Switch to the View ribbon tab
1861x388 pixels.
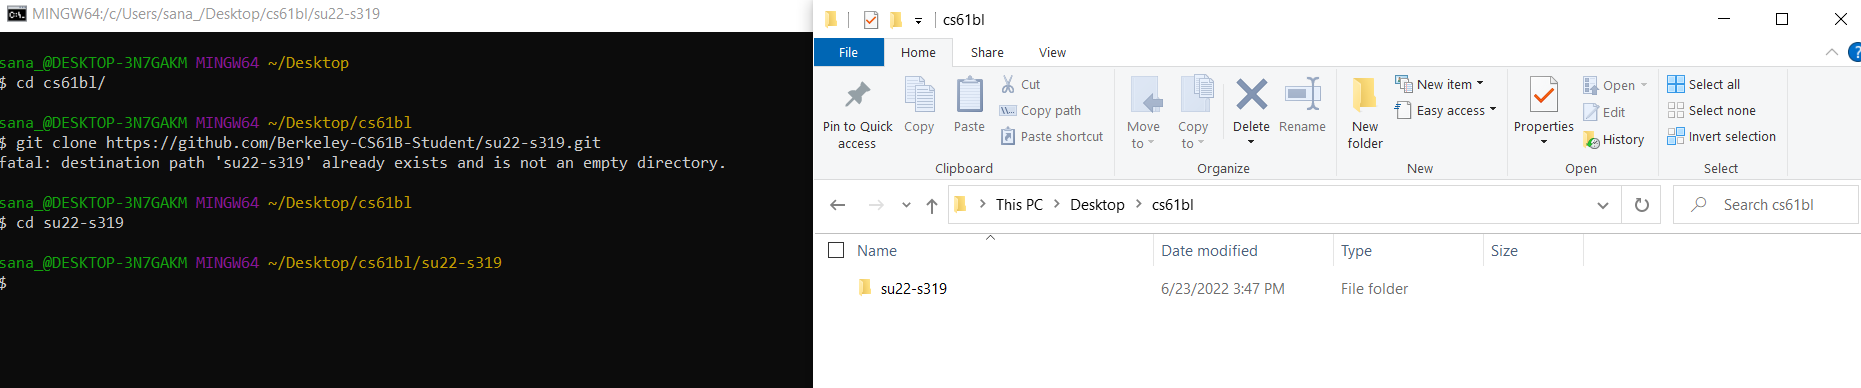(x=1052, y=53)
